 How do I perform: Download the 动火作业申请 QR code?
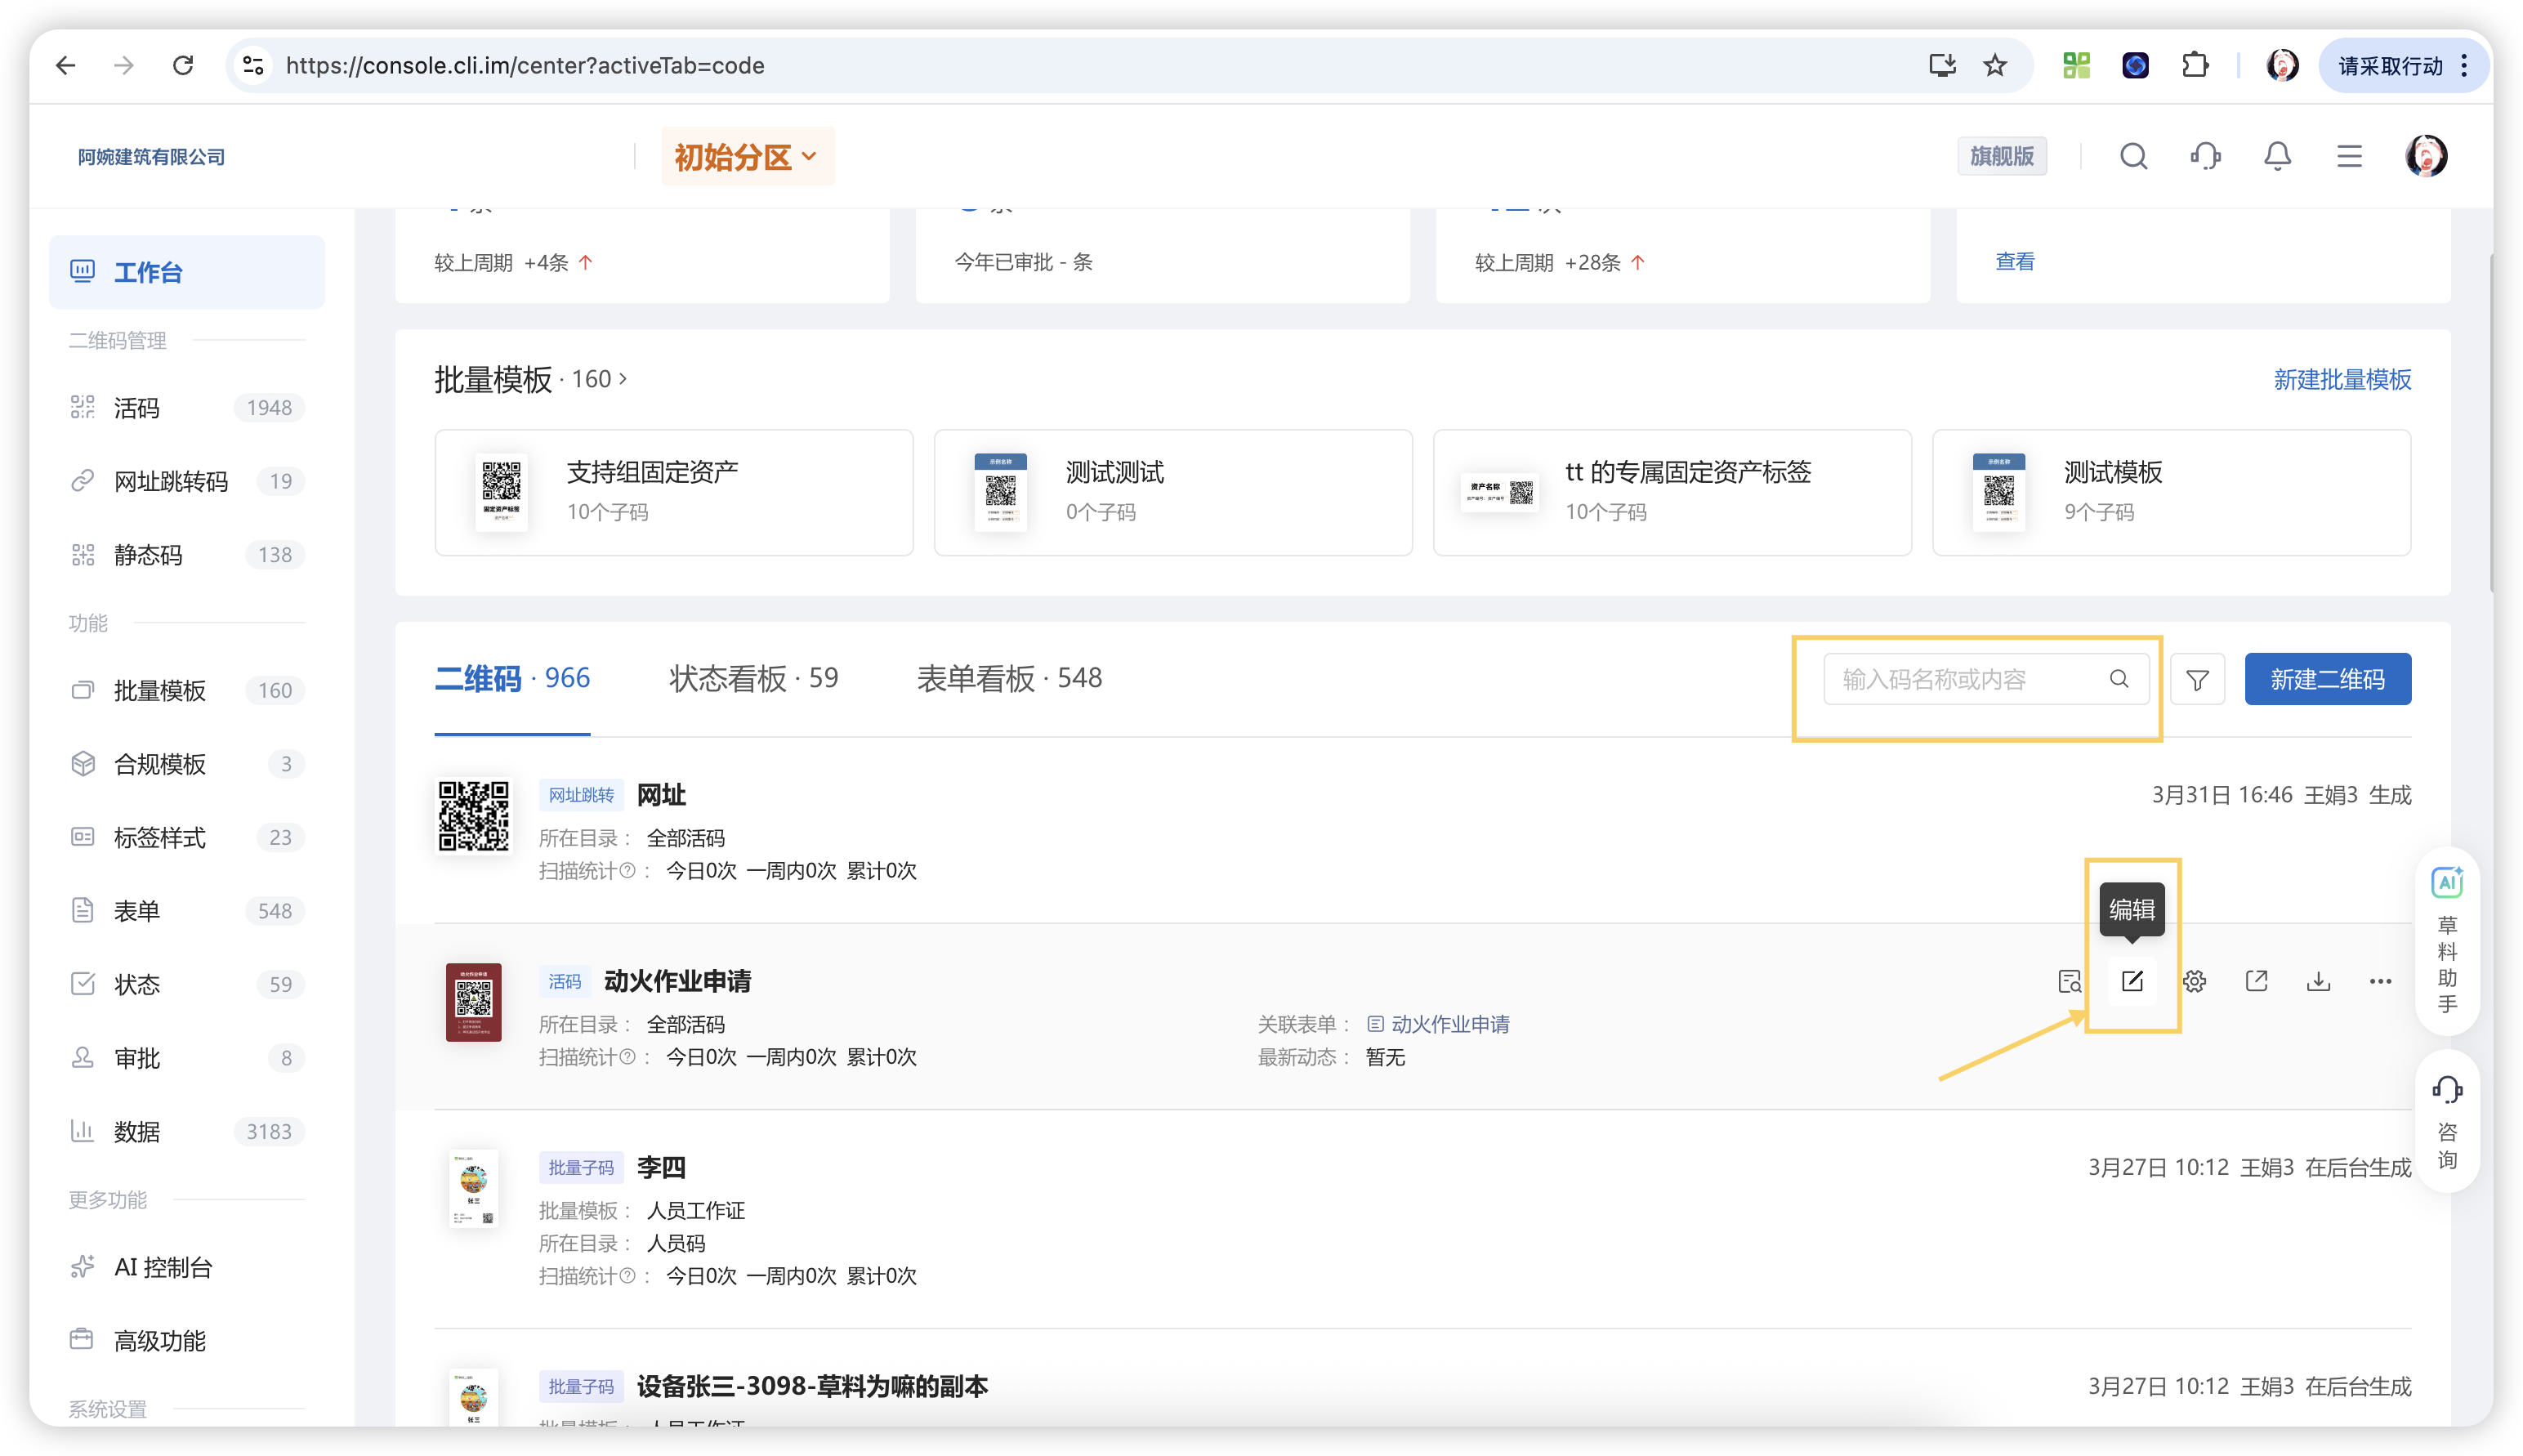[2318, 981]
